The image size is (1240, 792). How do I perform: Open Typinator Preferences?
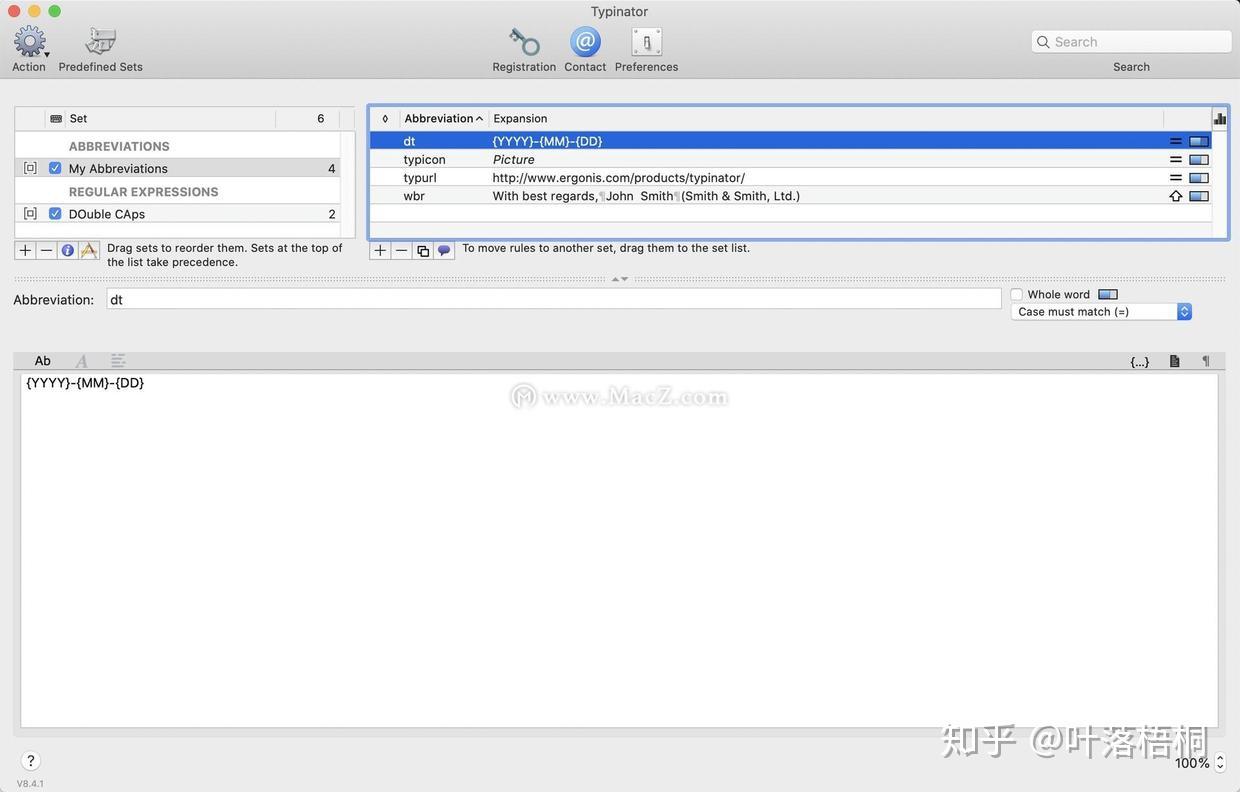point(645,42)
